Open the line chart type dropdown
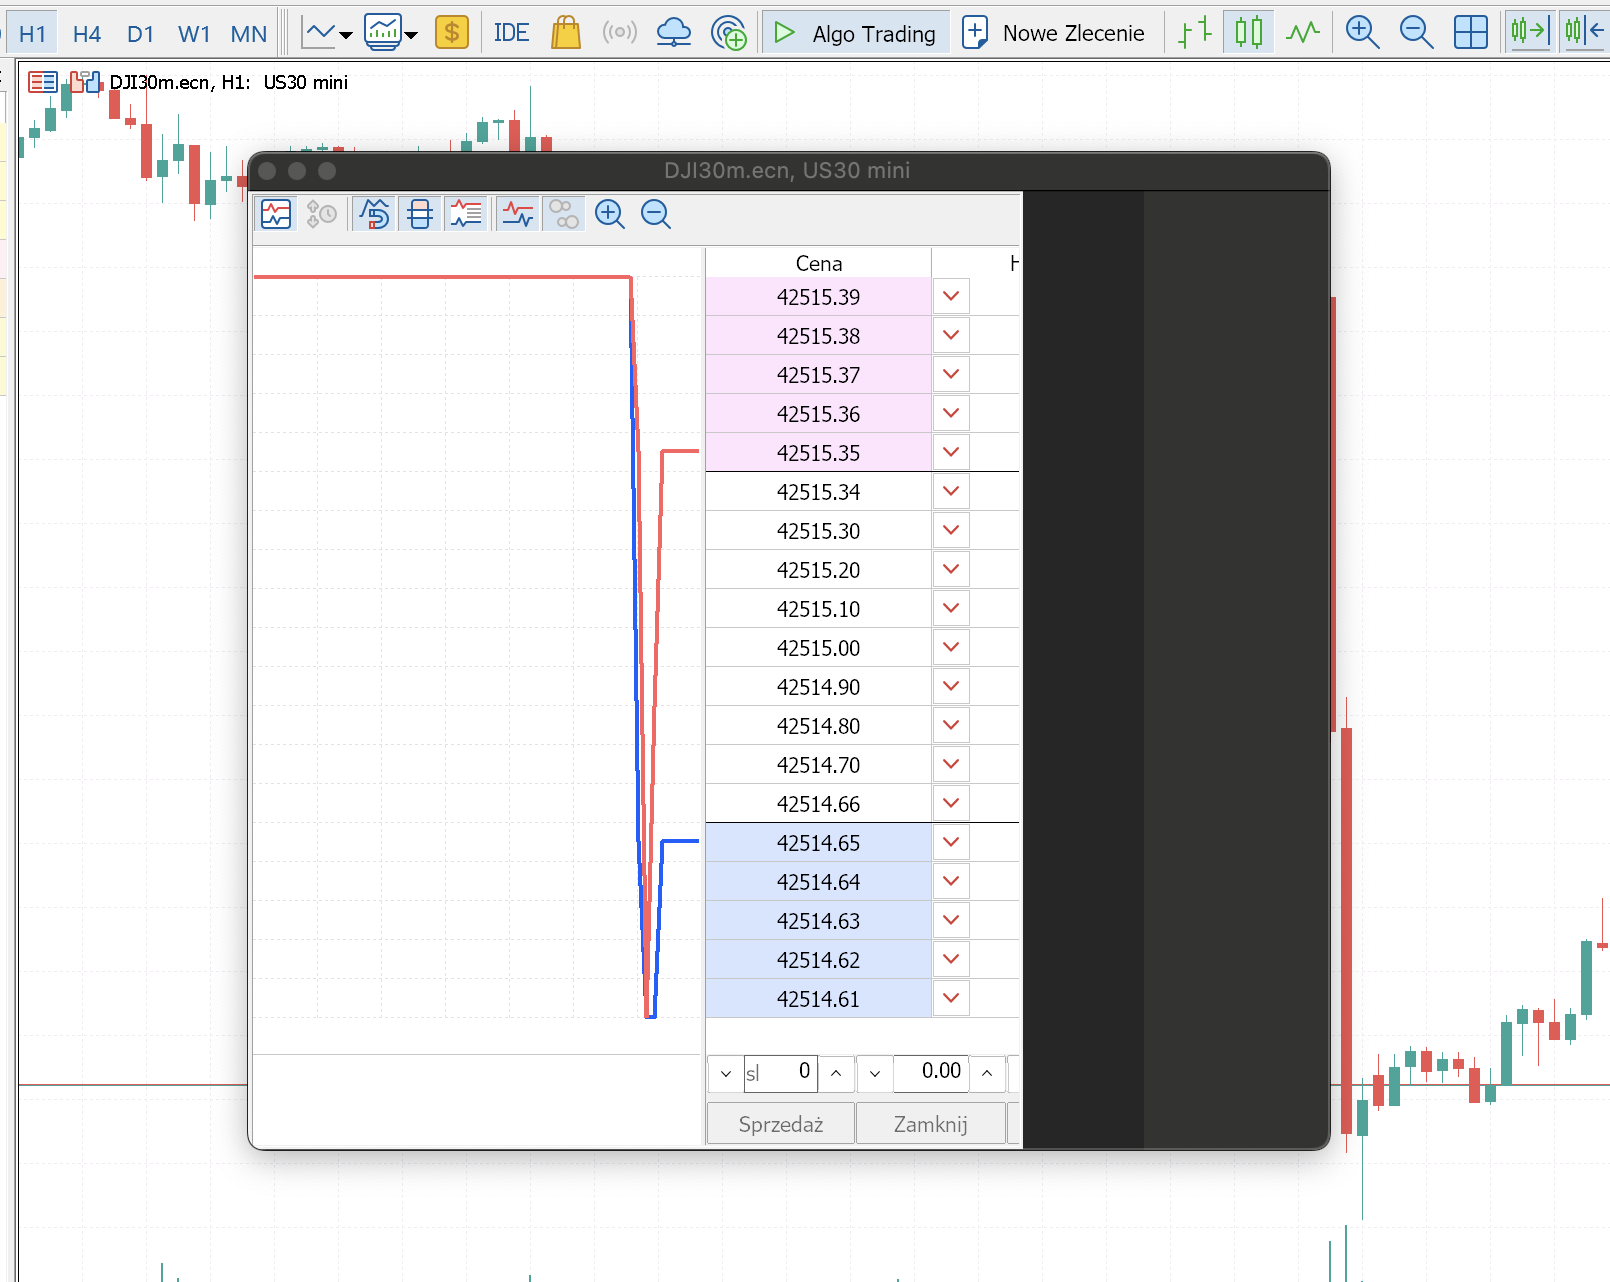Screen dimensions: 1610x1282 (x=327, y=34)
